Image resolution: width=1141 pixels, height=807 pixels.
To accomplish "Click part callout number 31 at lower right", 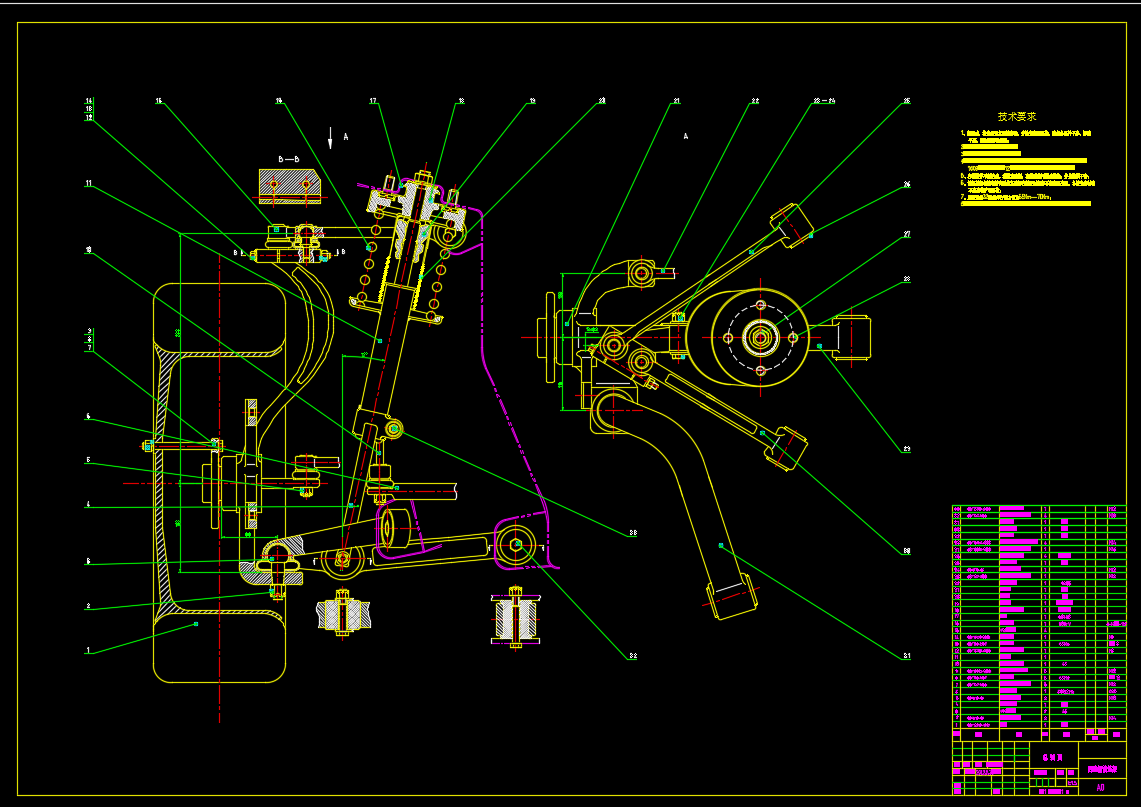I will (x=906, y=656).
